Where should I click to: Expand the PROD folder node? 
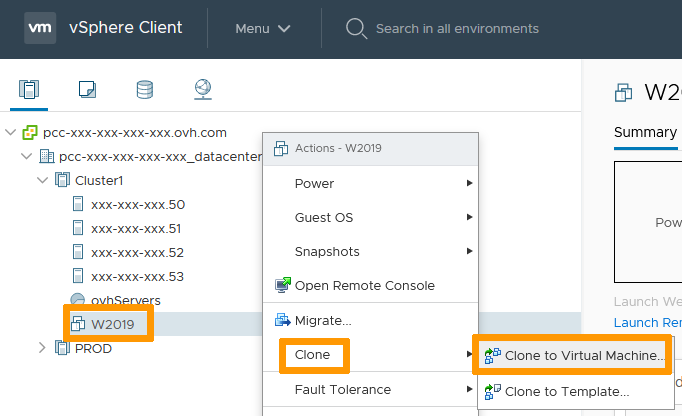(42, 349)
